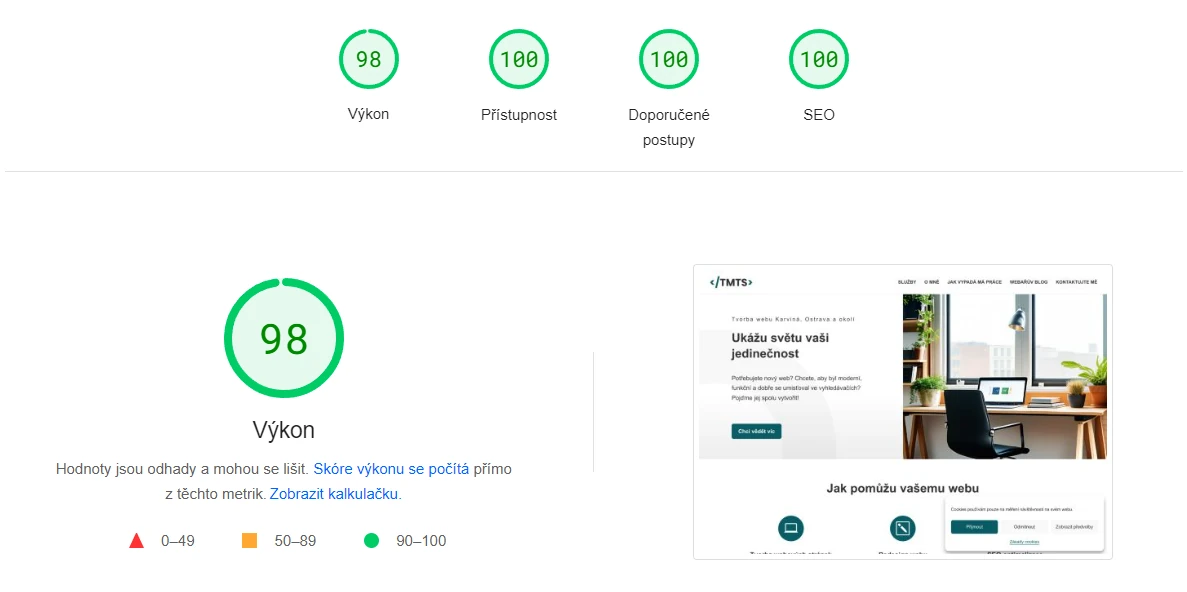Viewport: 1187px width, 592px height.
Task: Accept cookies with the Přijmout button
Action: 974,527
